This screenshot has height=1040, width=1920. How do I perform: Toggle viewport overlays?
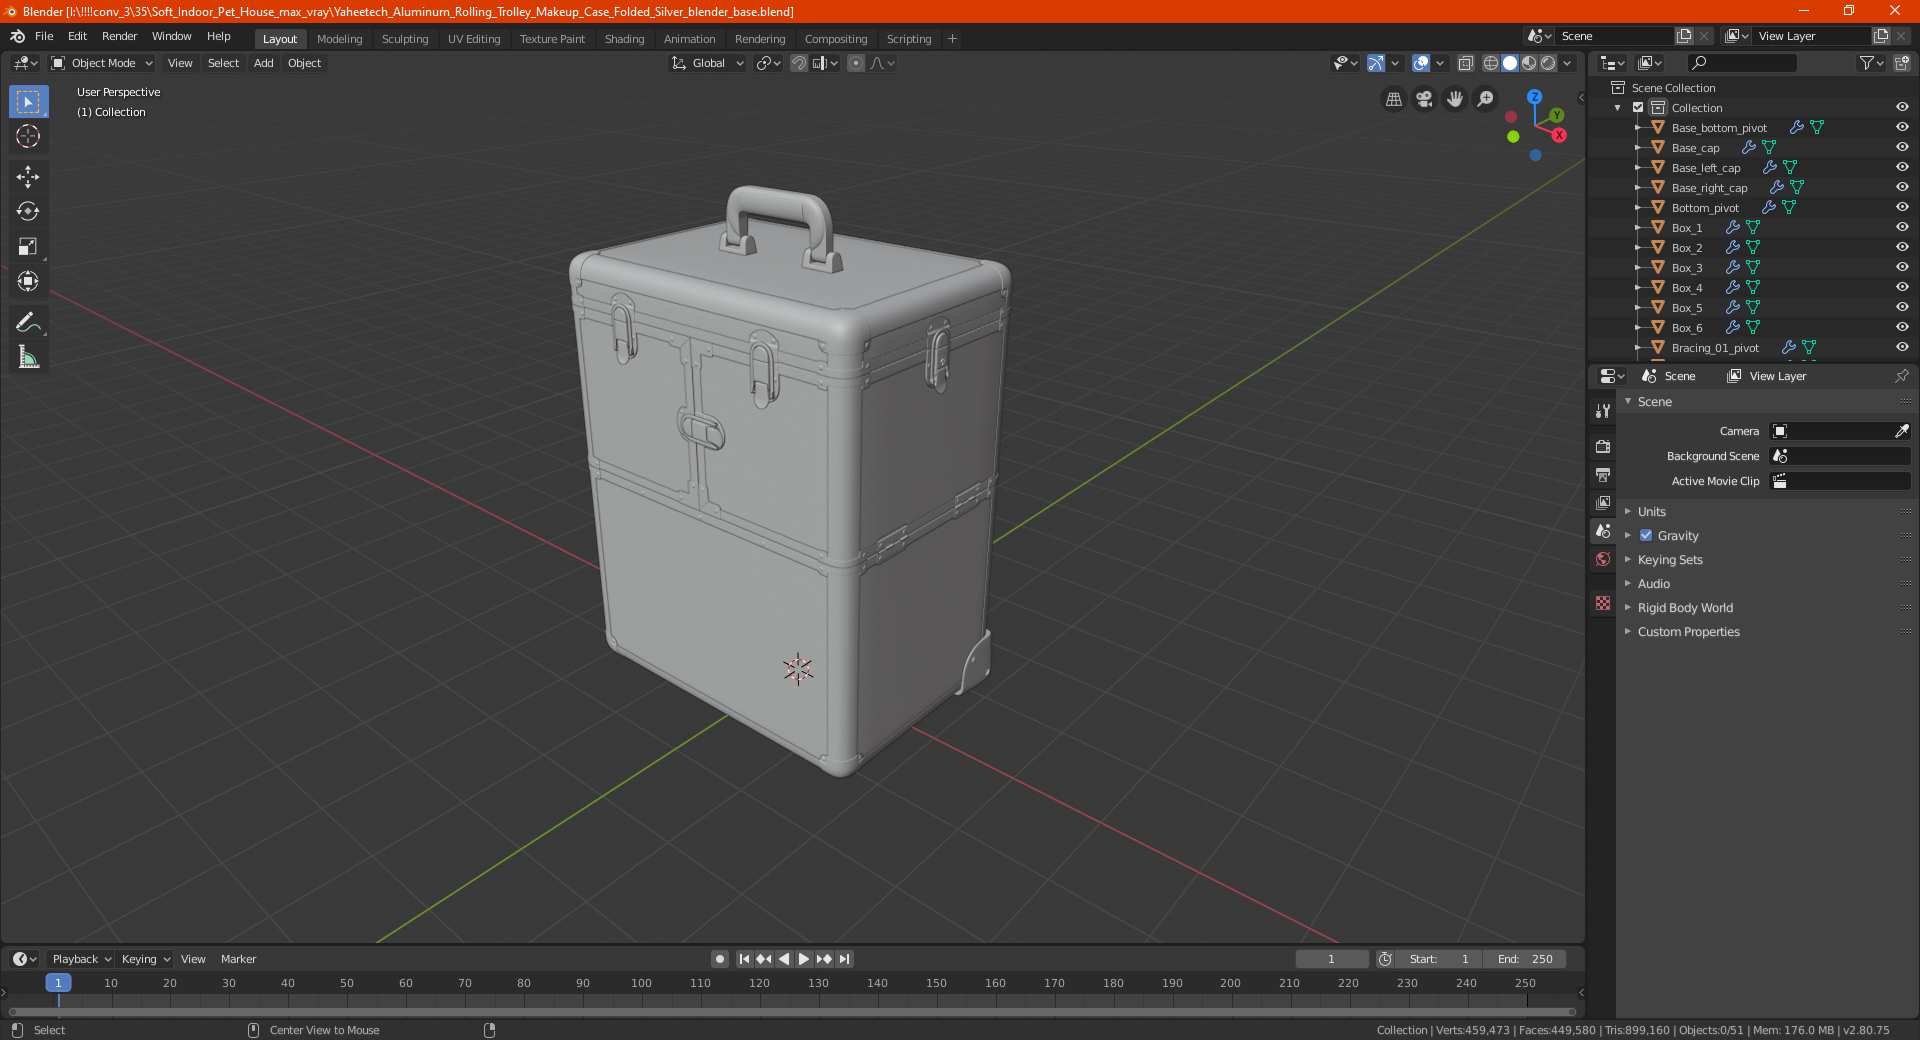tap(1421, 63)
